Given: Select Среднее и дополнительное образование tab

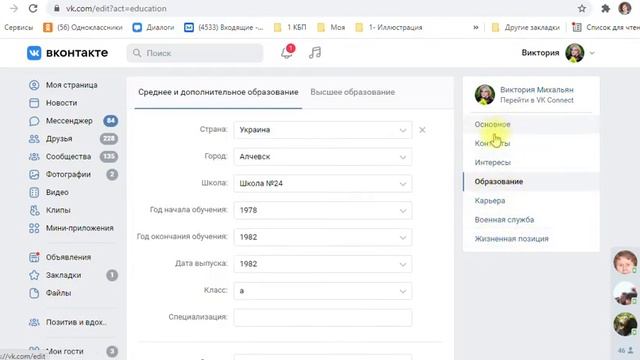Looking at the screenshot, I should pyautogui.click(x=218, y=92).
